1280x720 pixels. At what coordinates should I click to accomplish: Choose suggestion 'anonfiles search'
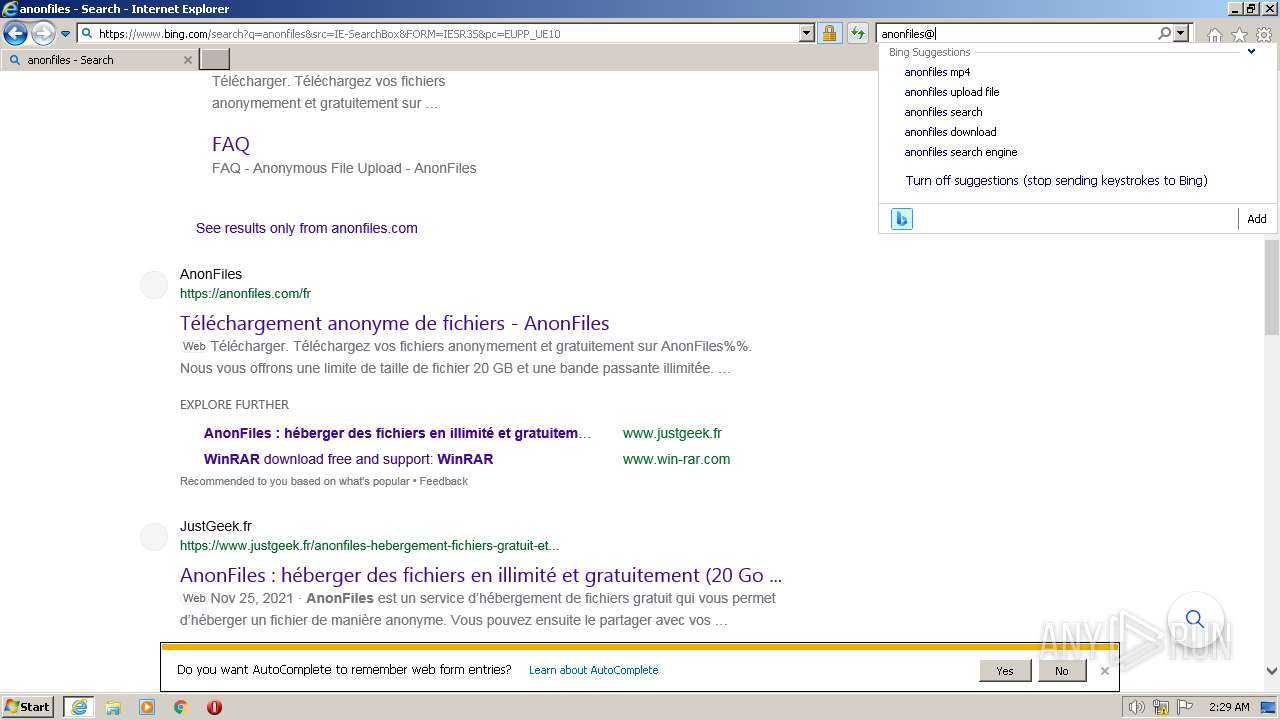click(x=943, y=112)
